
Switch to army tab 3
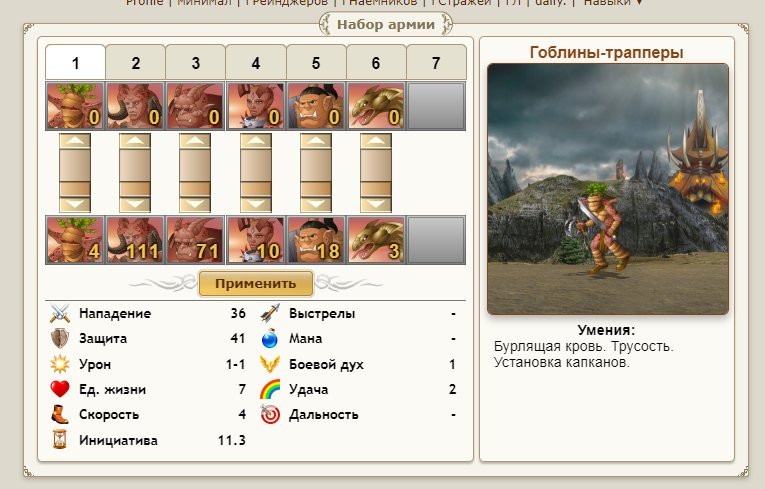point(196,62)
